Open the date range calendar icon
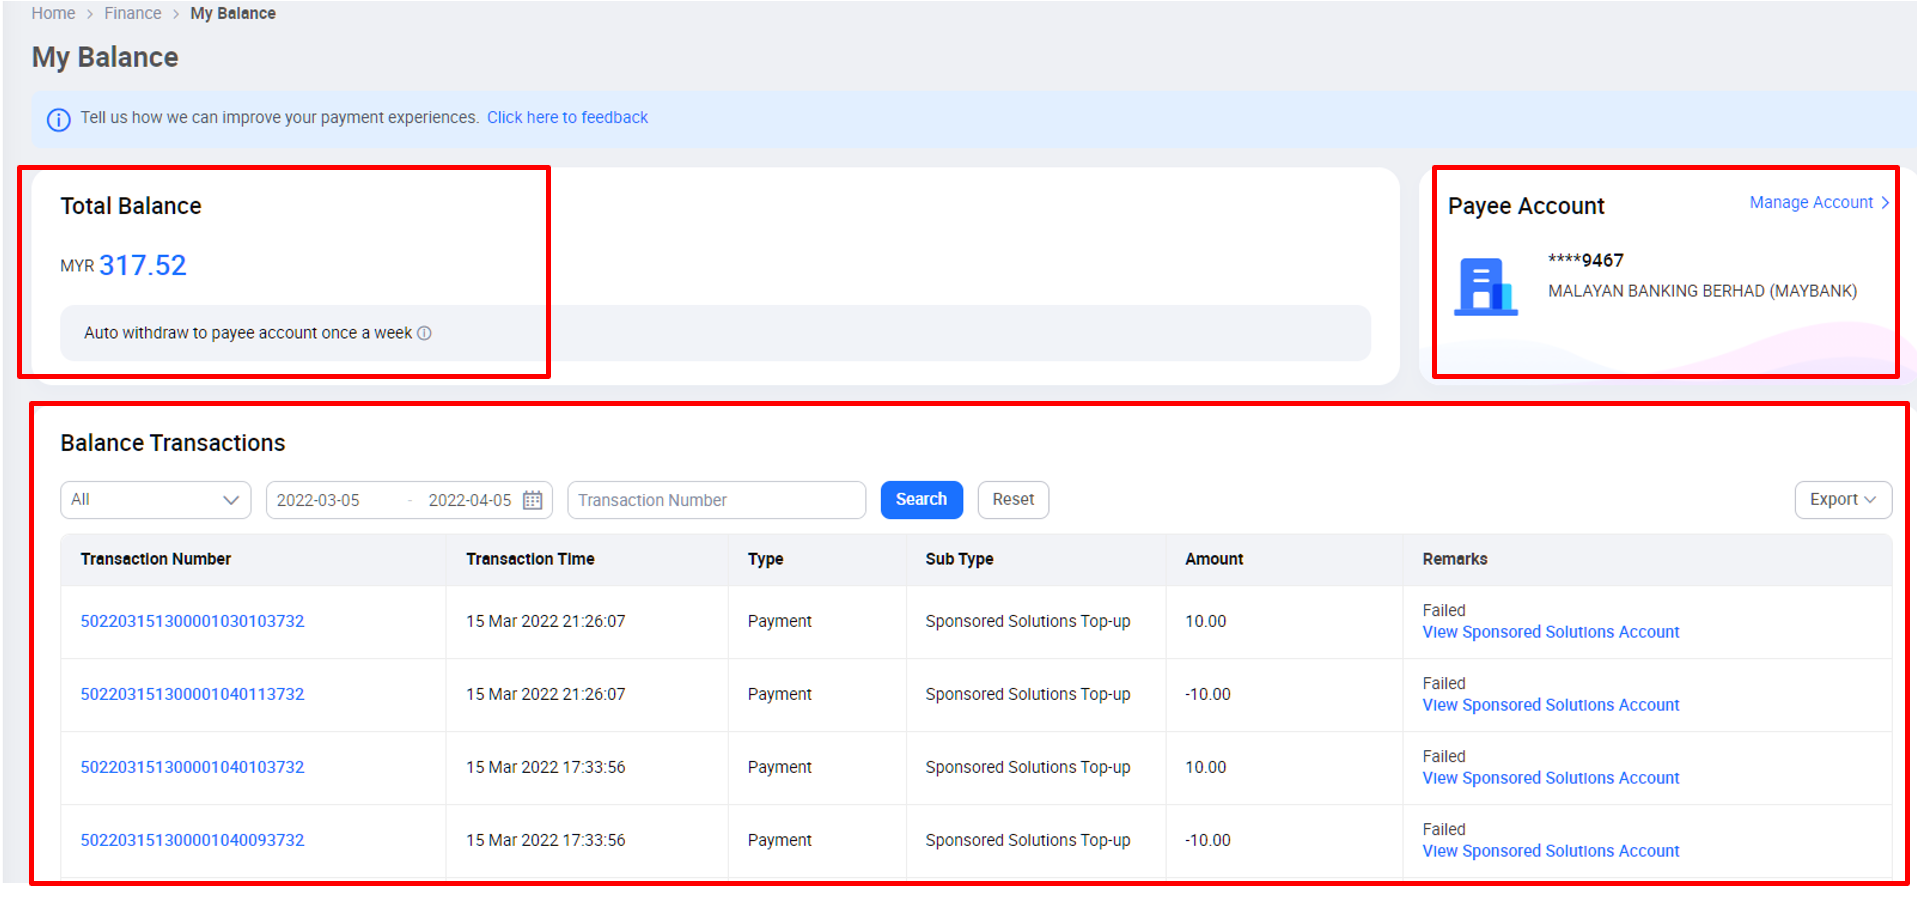1917x898 pixels. coord(532,500)
